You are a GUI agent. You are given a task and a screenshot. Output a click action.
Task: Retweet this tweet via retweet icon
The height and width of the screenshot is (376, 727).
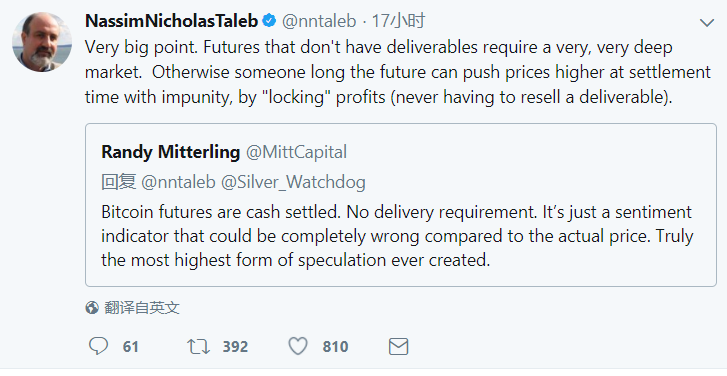pos(198,346)
